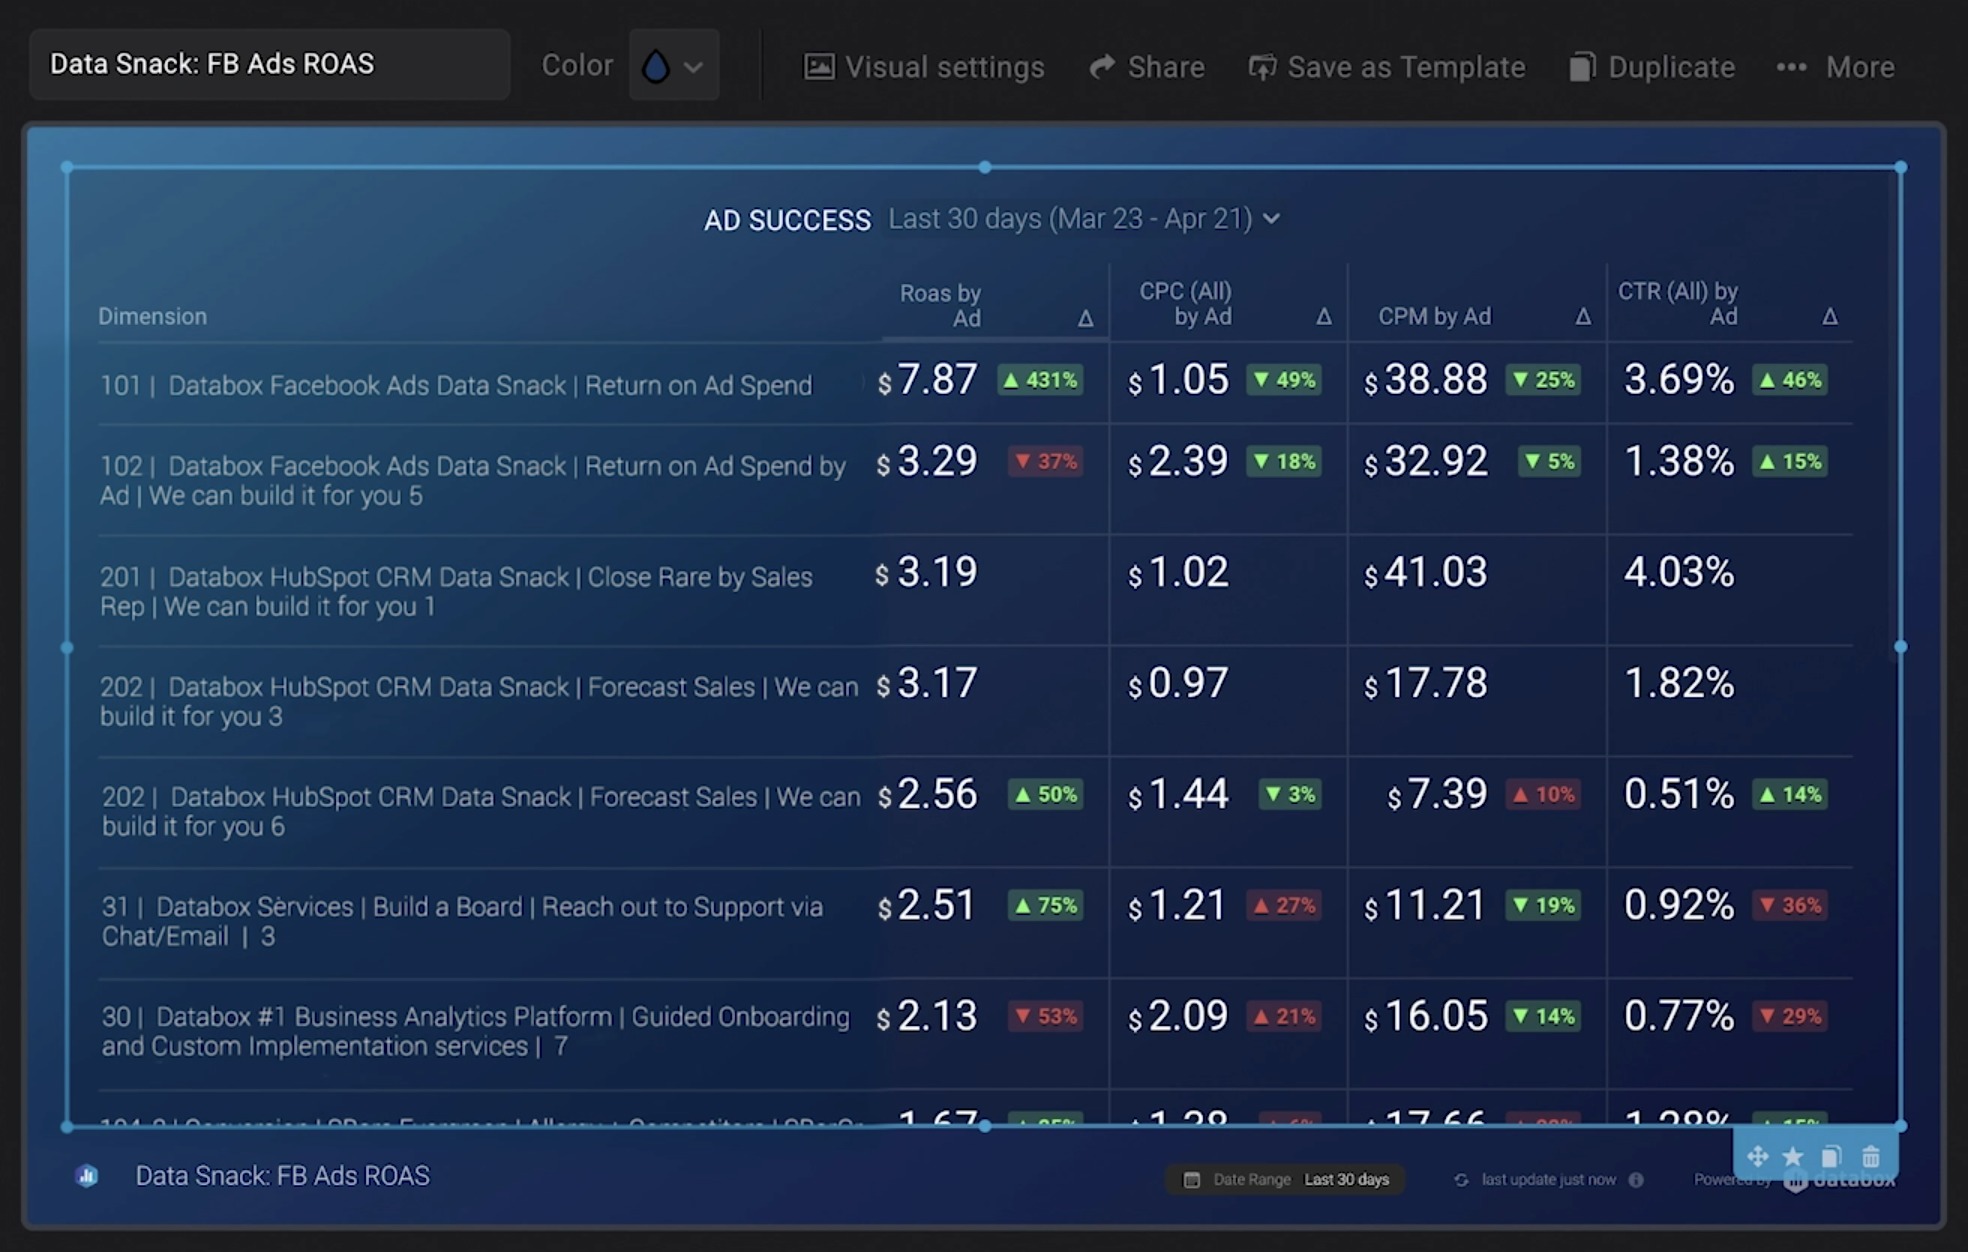Click the move handle arrows icon
Image resolution: width=1968 pixels, height=1252 pixels.
1759,1156
